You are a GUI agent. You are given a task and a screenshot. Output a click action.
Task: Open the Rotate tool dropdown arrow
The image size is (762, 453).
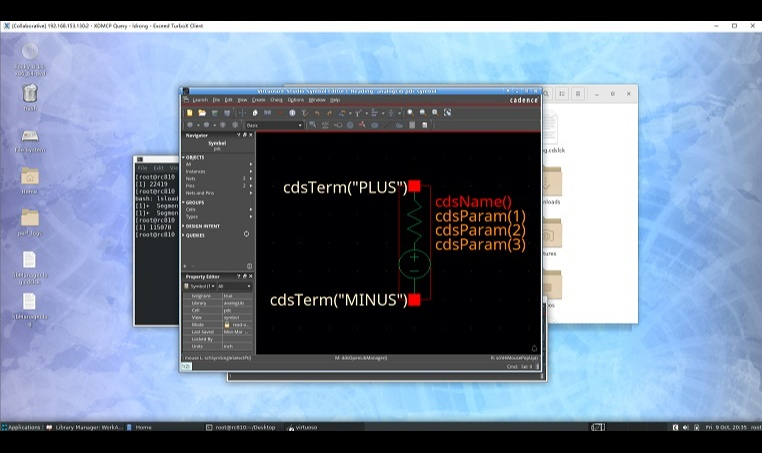[x=350, y=113]
